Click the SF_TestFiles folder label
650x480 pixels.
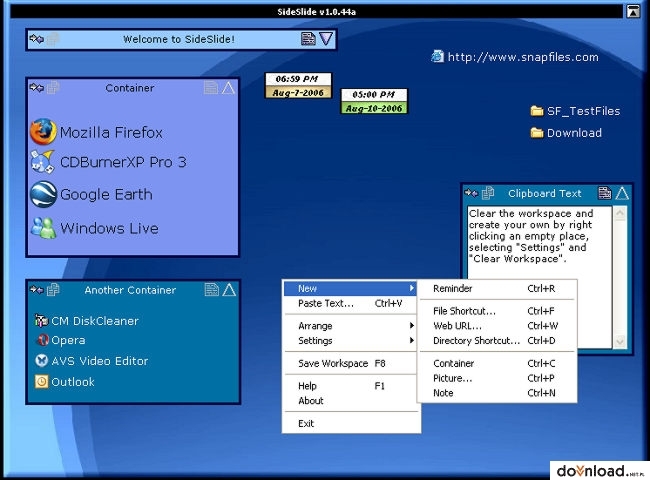point(583,111)
